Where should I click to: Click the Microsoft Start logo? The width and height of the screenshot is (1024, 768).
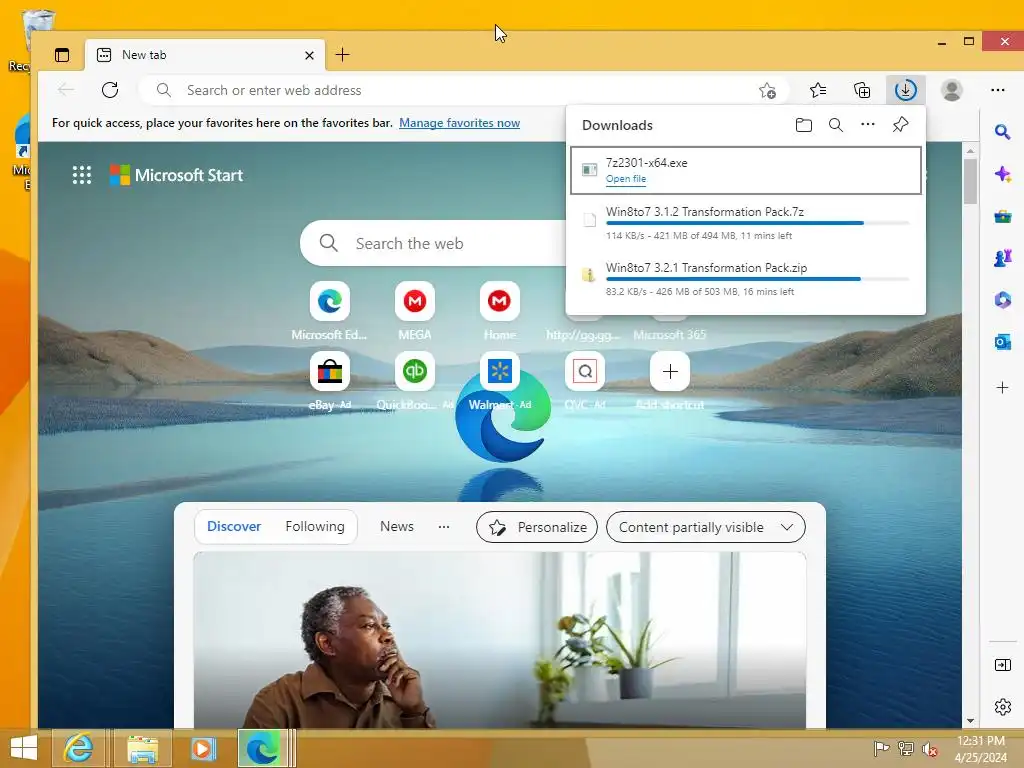click(176, 175)
